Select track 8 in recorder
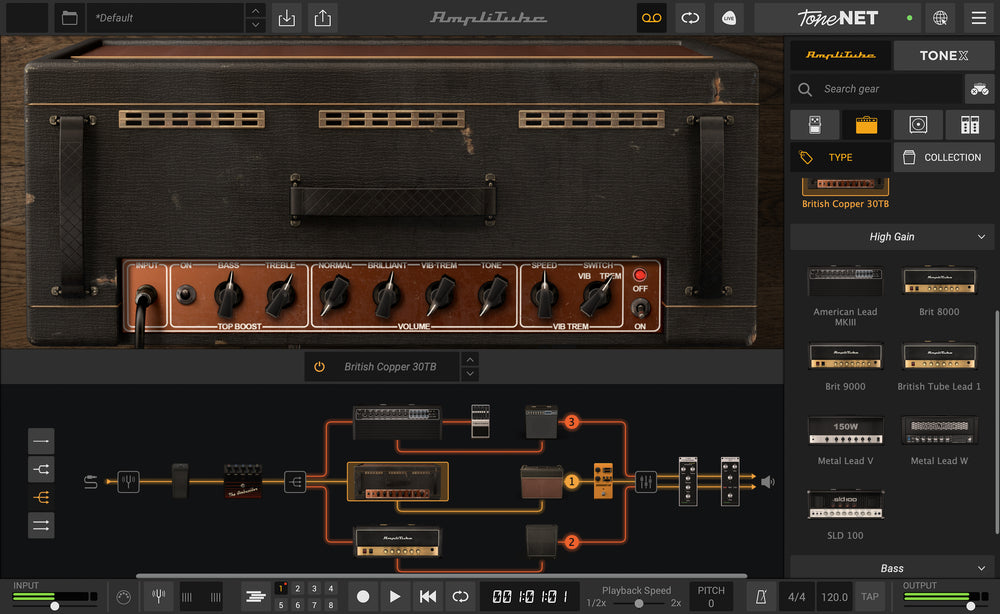Image resolution: width=1000 pixels, height=614 pixels. pyautogui.click(x=331, y=605)
